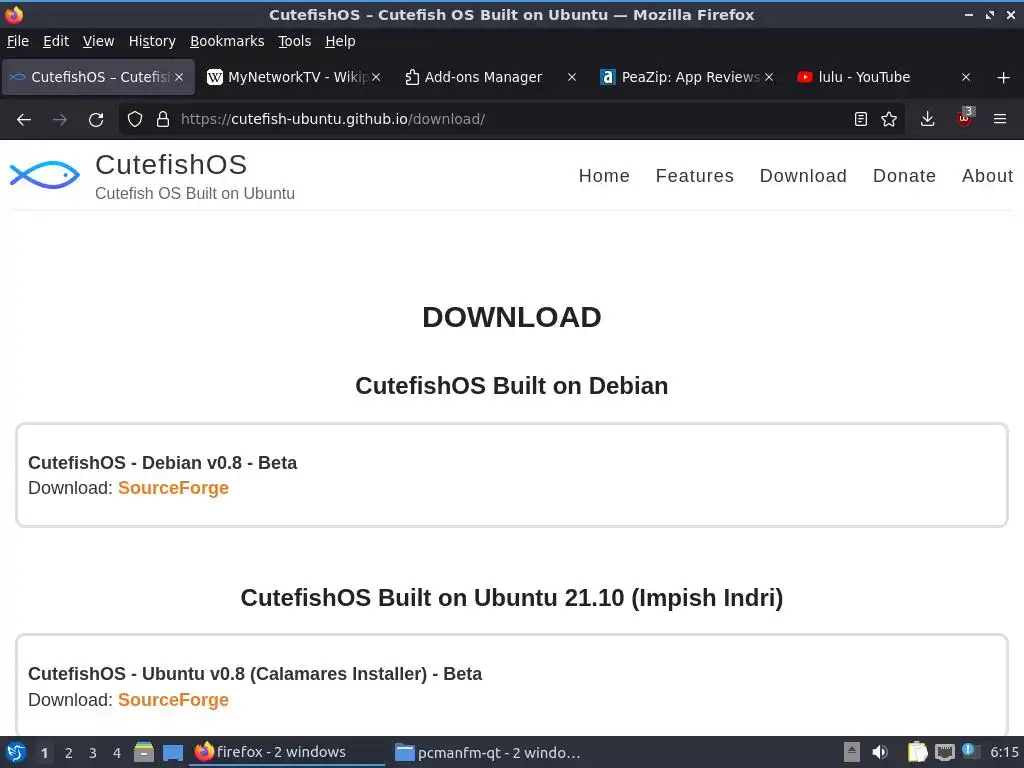
Task: Open a new tab with plus
Action: [x=1004, y=78]
